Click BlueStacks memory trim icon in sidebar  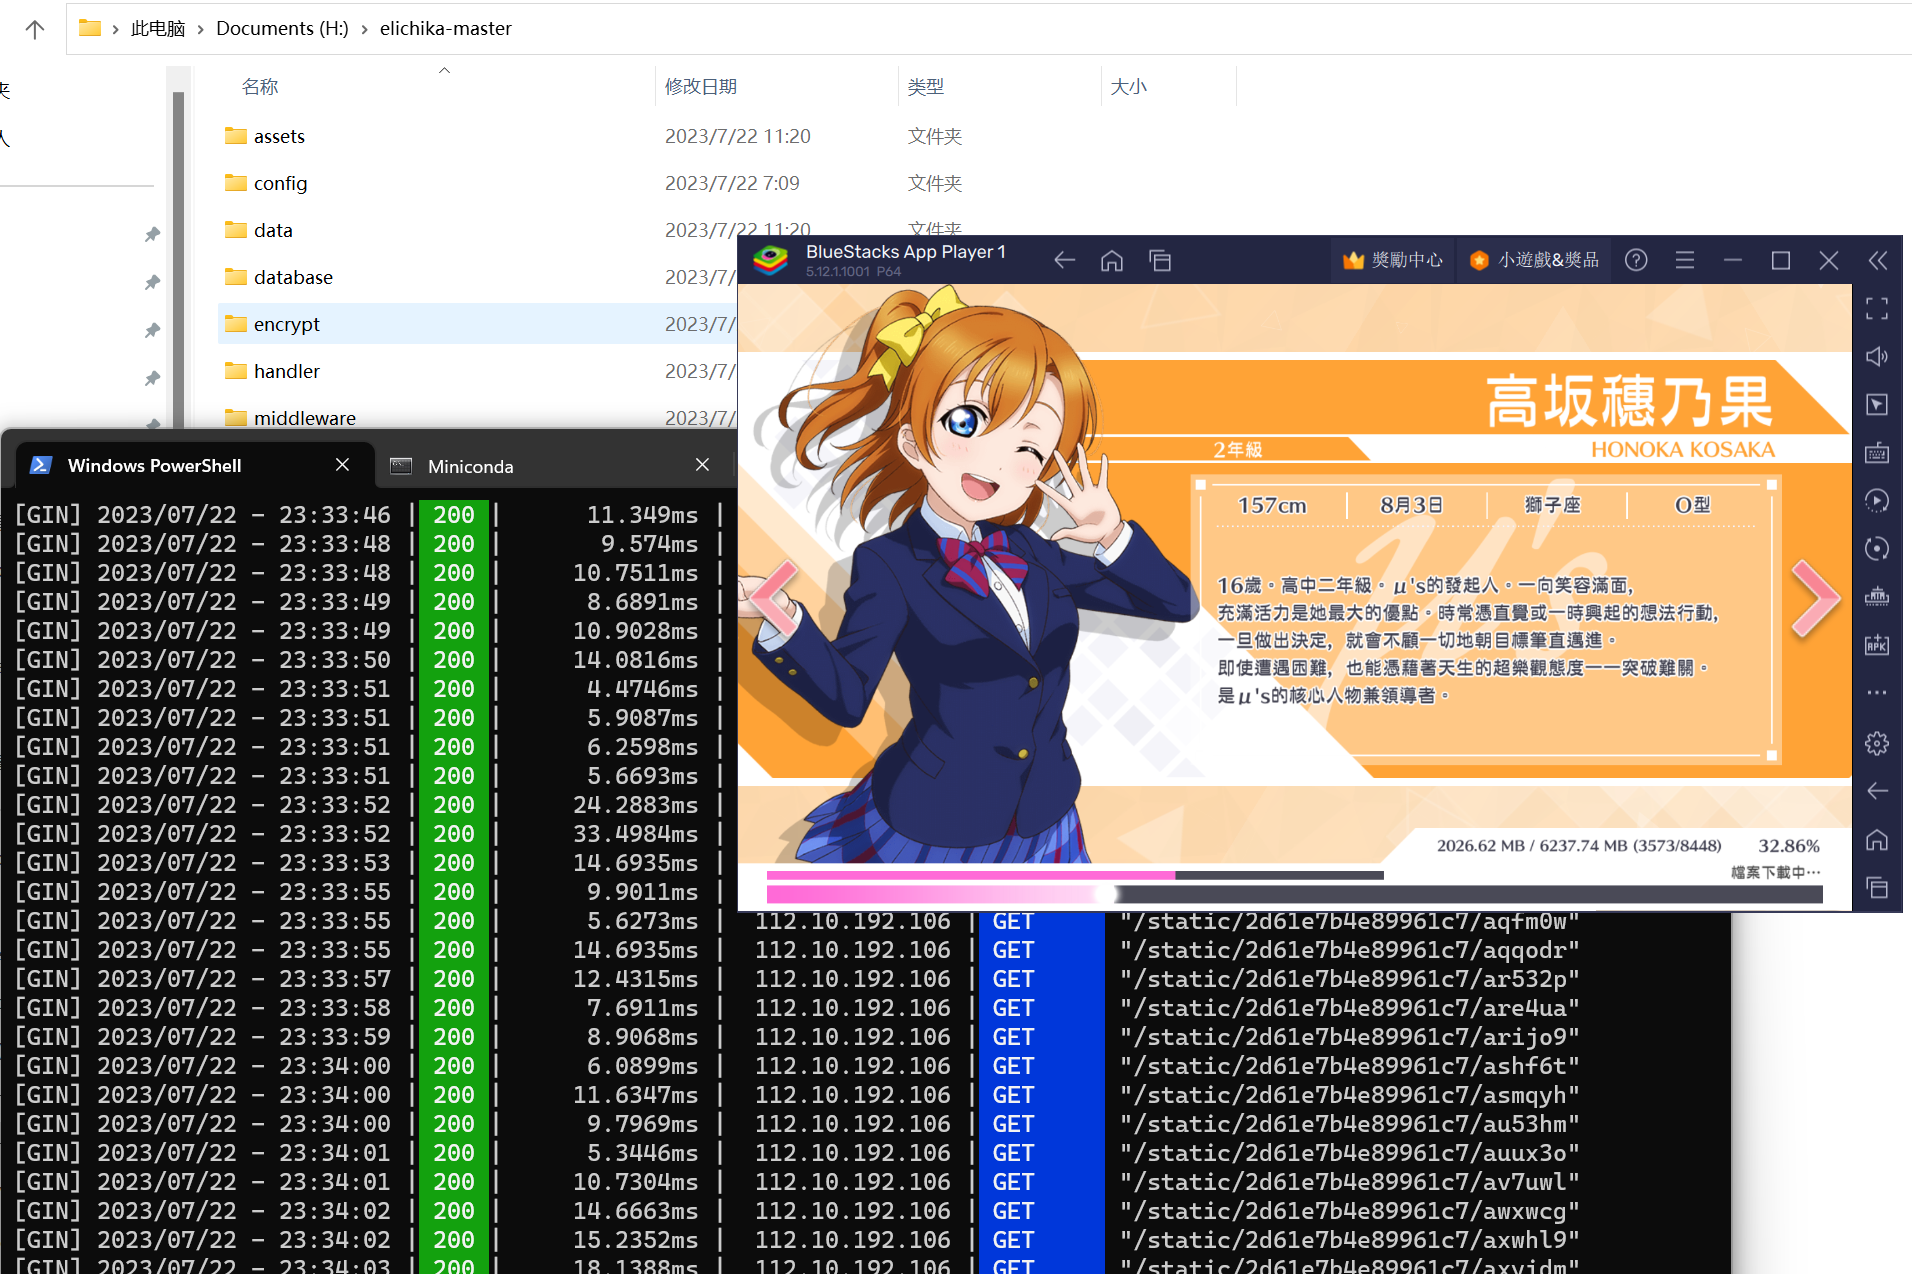point(1877,597)
